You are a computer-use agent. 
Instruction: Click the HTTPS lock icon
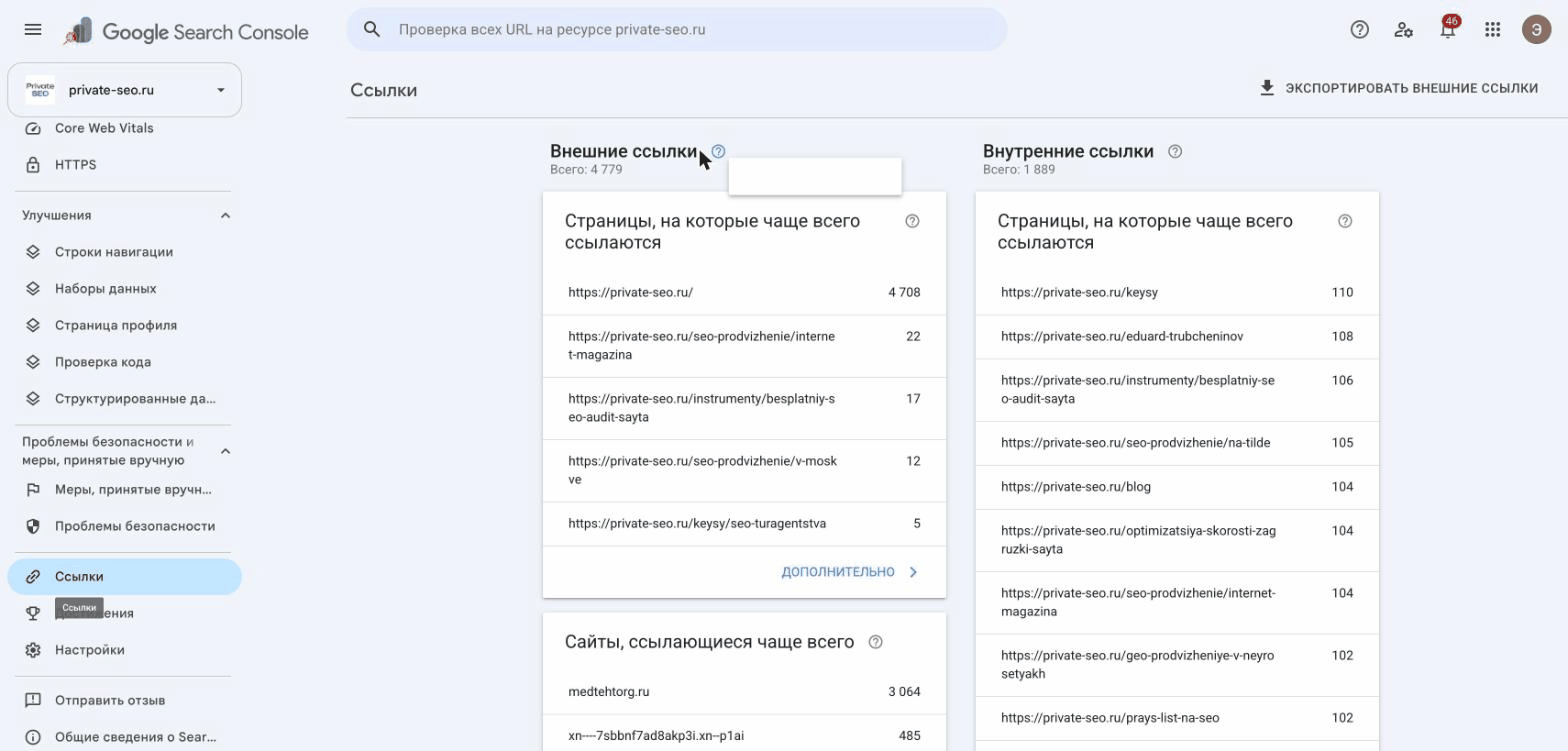click(33, 165)
